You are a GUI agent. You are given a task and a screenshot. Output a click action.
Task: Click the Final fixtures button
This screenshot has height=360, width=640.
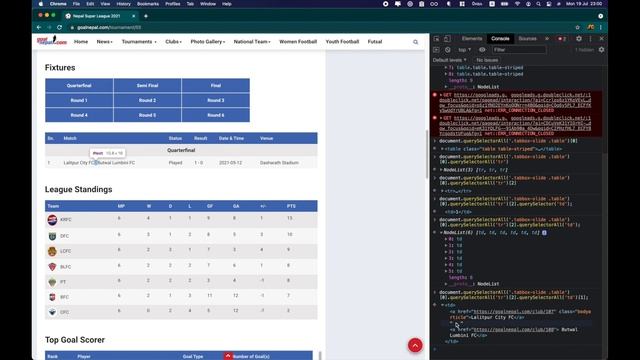216,86
